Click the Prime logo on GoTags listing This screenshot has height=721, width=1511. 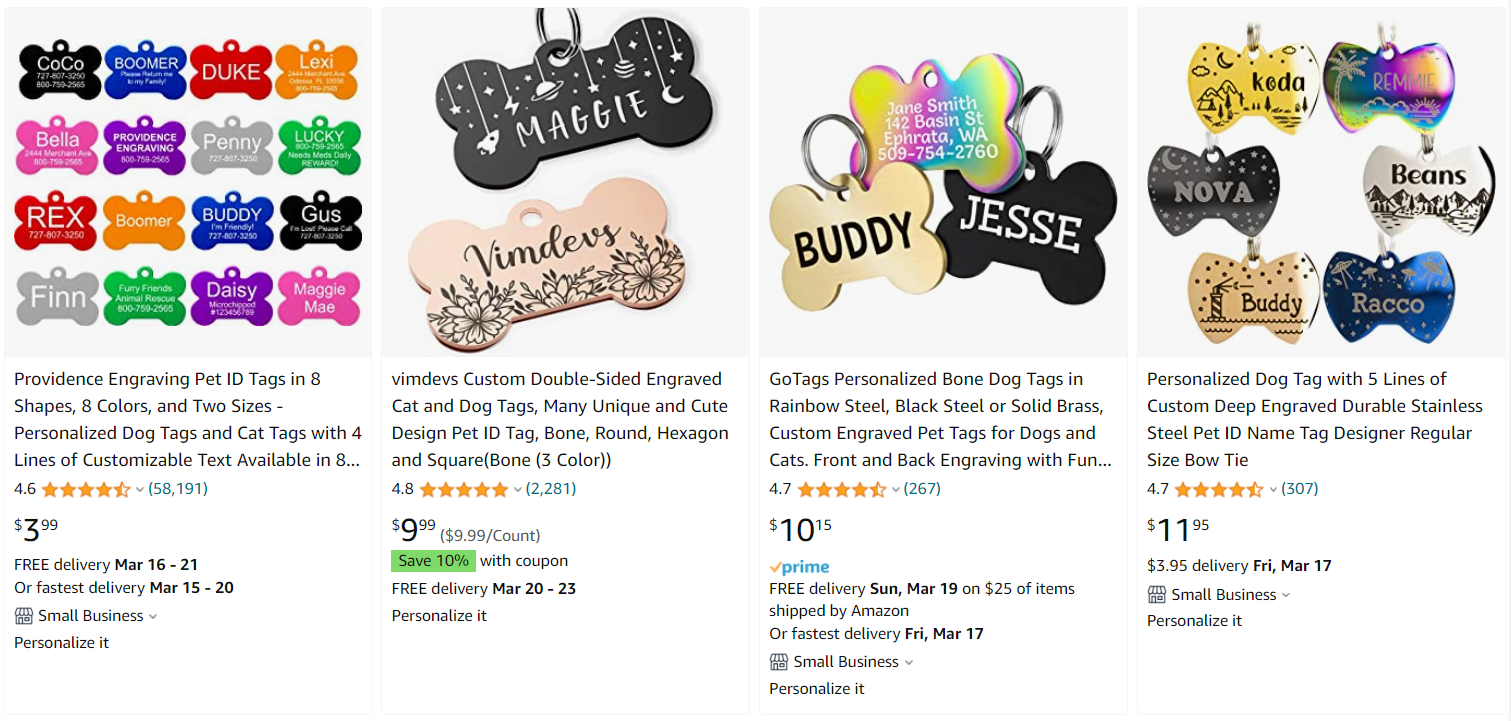pos(799,567)
